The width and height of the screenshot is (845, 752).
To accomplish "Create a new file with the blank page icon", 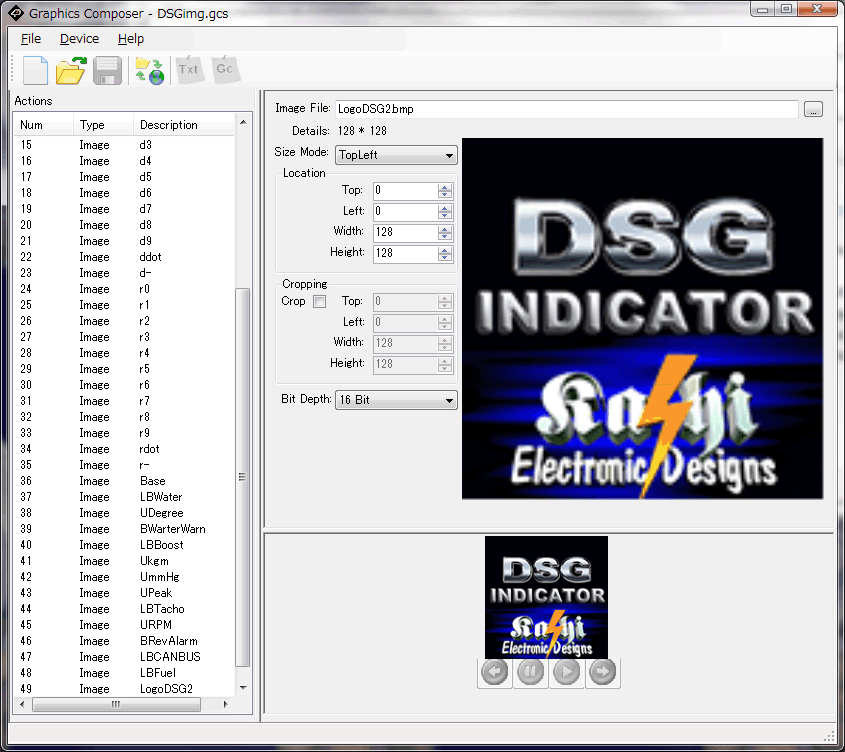I will click(36, 70).
